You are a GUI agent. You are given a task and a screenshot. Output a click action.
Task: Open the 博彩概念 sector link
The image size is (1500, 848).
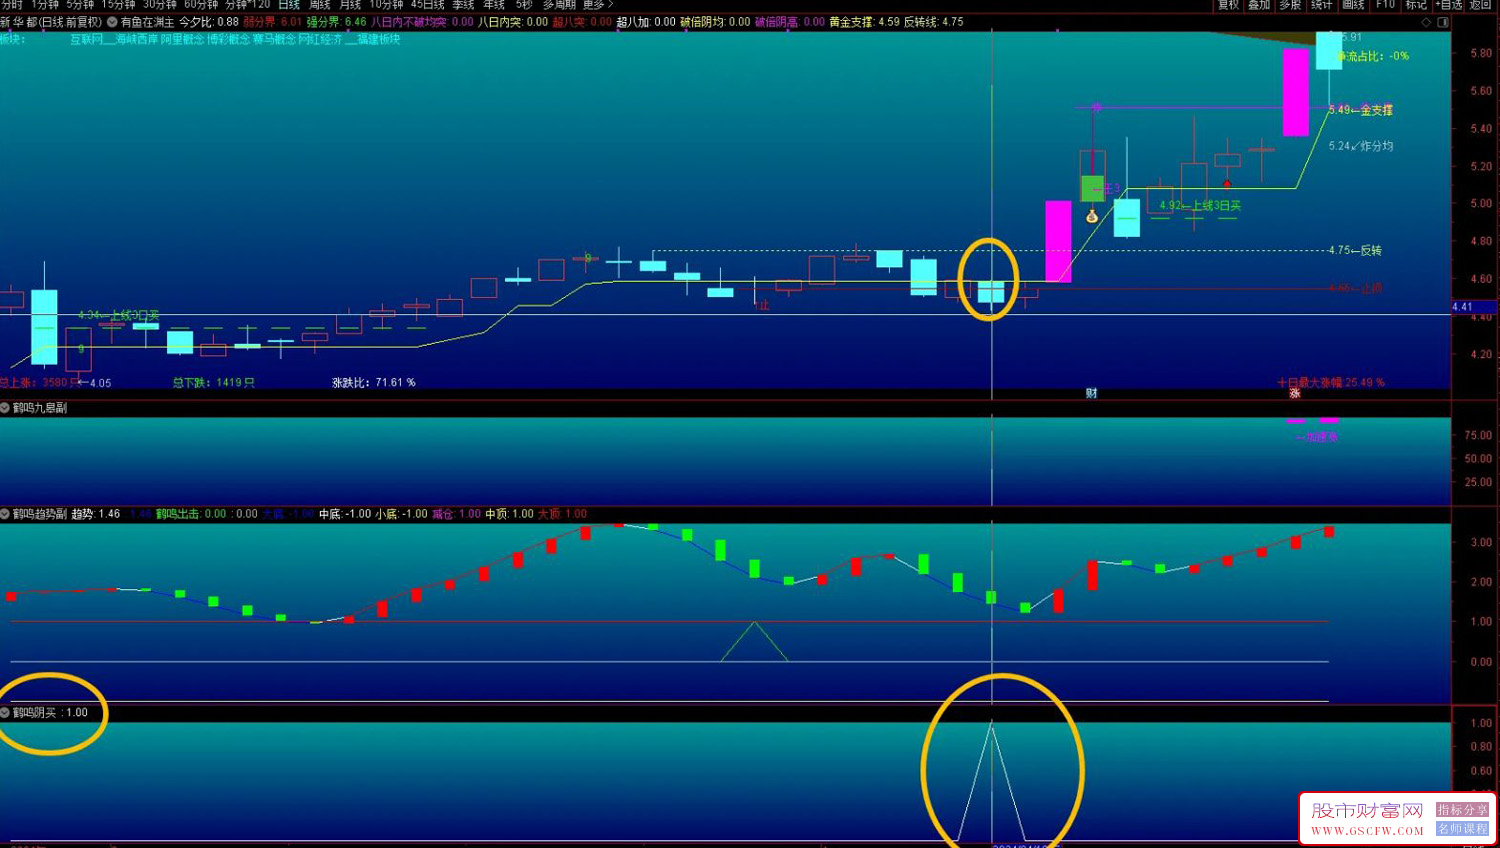pos(228,39)
